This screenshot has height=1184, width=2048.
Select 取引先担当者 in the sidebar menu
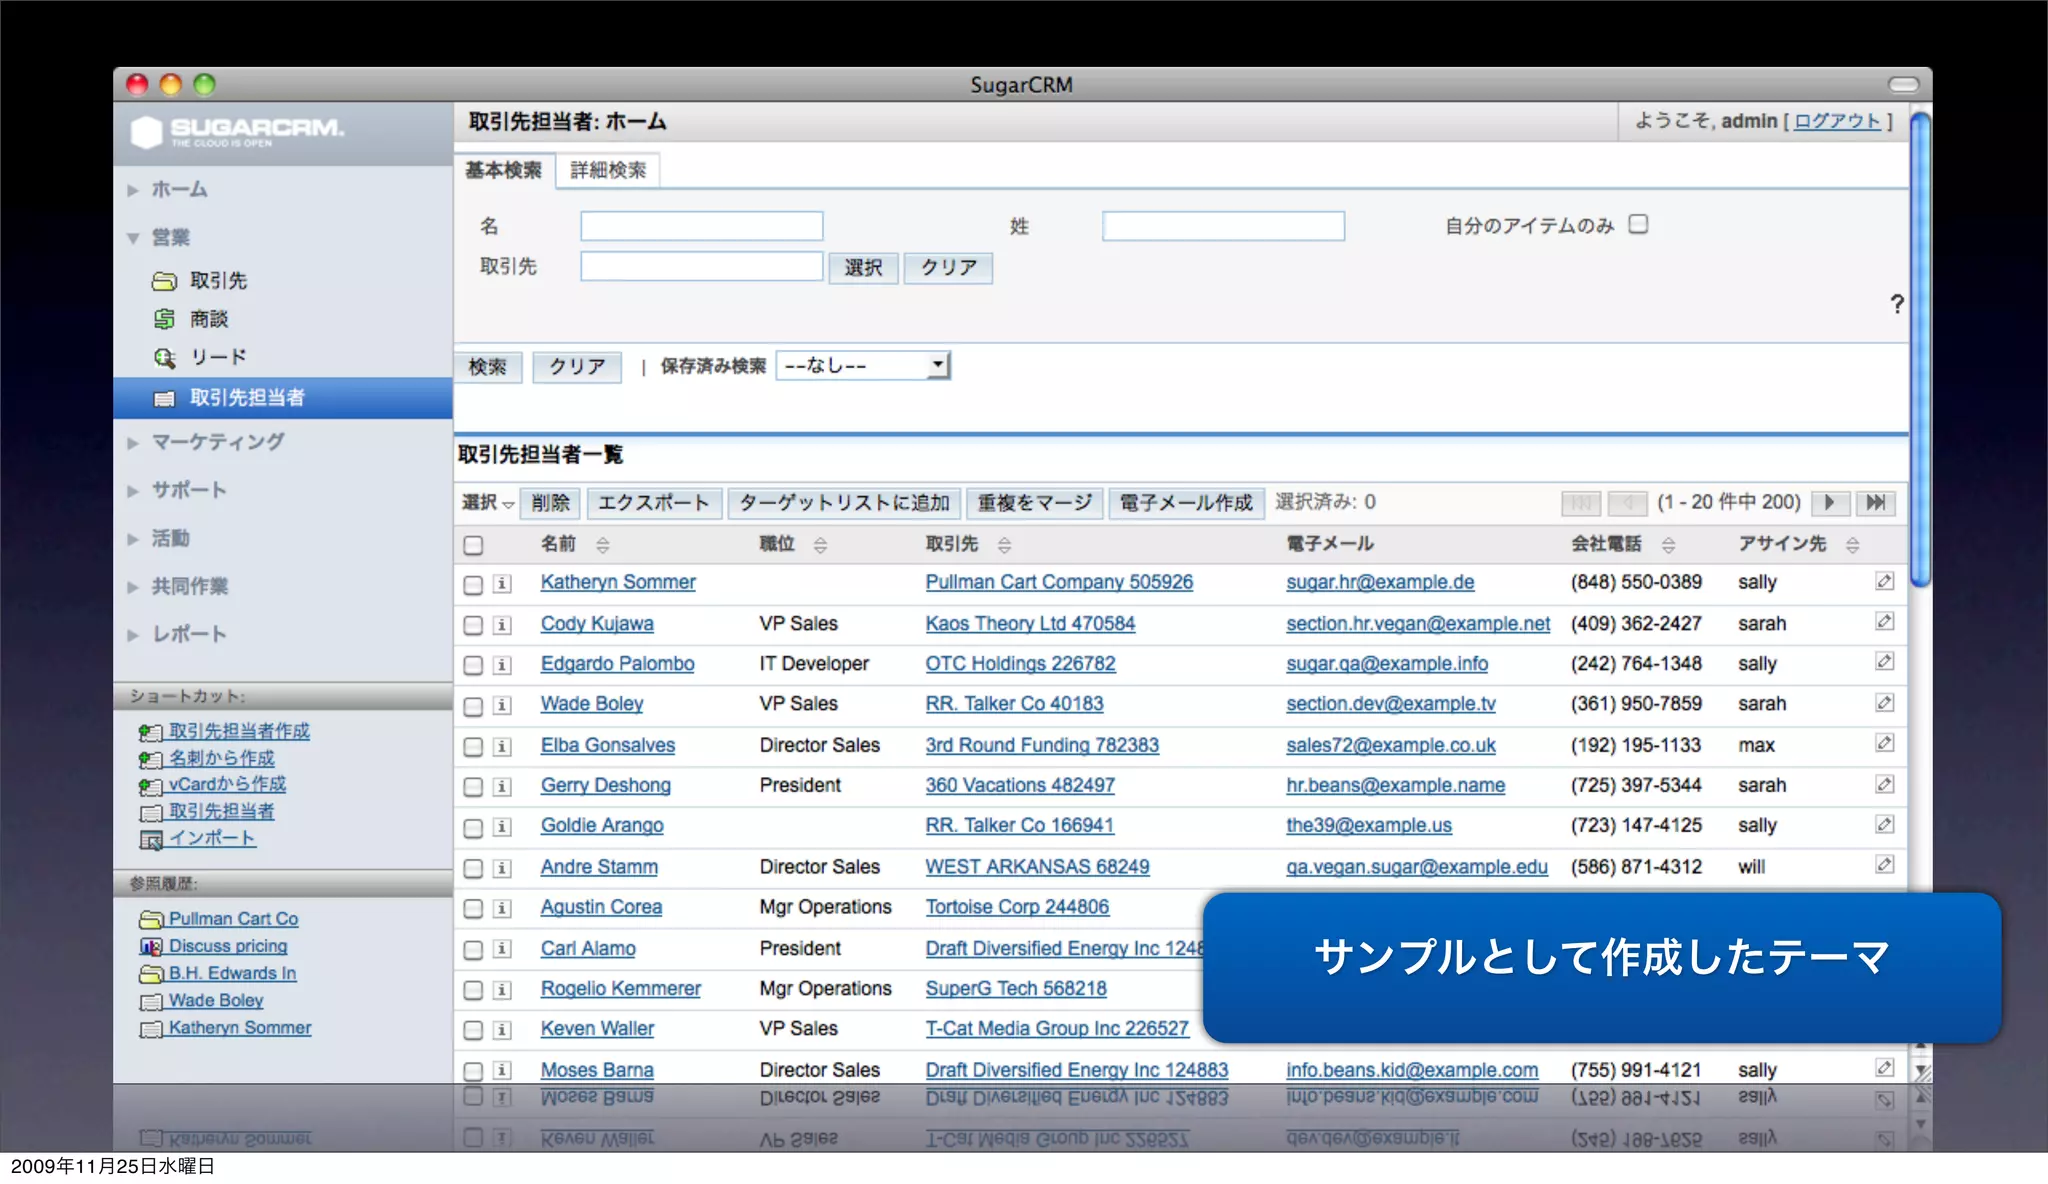246,398
